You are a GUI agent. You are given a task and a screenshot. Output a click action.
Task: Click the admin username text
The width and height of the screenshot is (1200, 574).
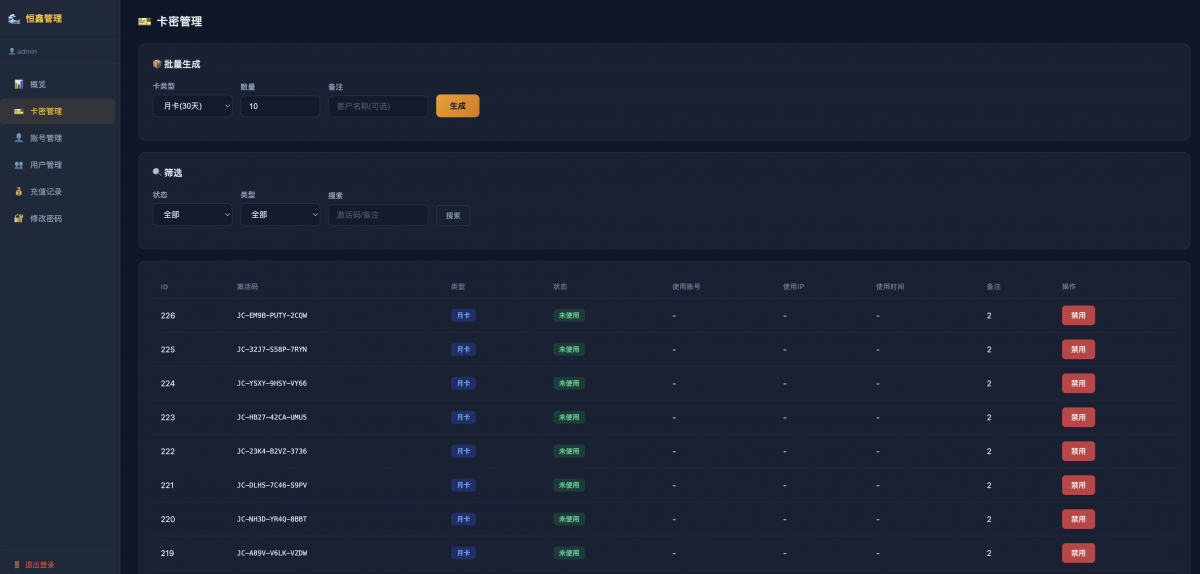(x=27, y=51)
